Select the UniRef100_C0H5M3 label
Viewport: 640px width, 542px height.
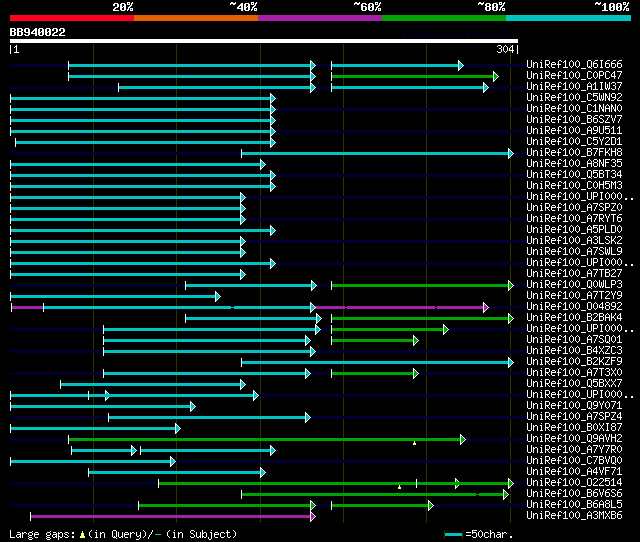pos(574,186)
